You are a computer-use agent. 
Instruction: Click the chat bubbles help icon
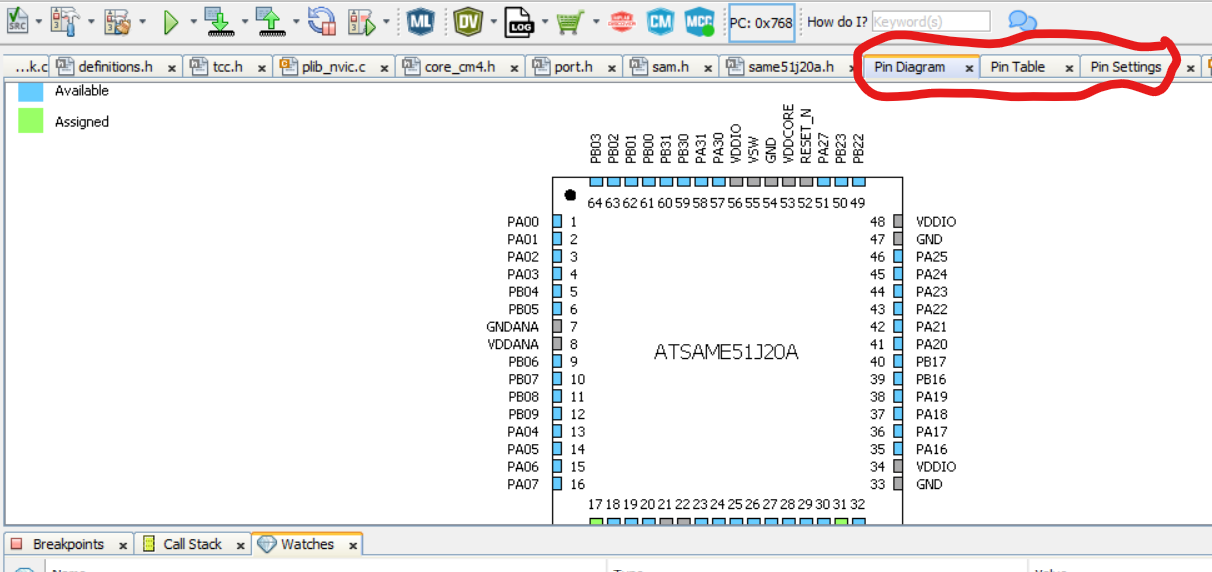(x=1022, y=21)
